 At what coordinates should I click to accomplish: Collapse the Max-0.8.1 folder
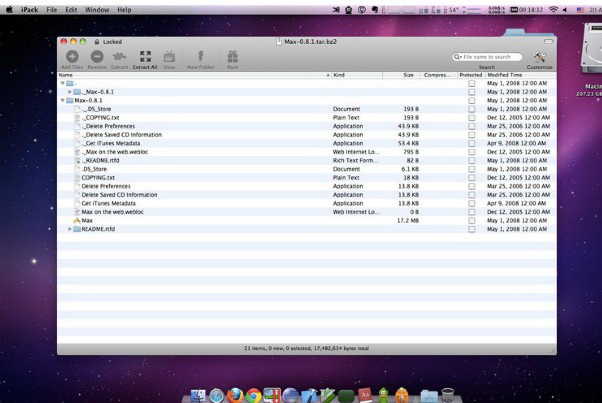click(62, 100)
